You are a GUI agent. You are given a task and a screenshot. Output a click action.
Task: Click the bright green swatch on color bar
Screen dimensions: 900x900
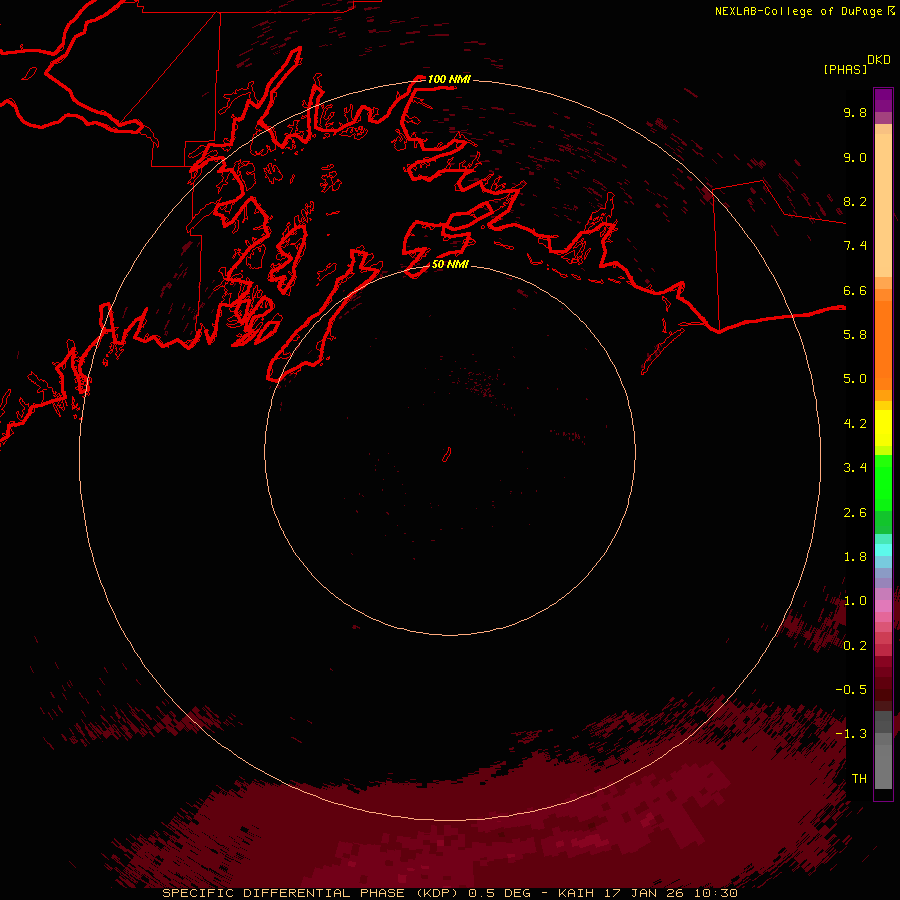pos(883,483)
